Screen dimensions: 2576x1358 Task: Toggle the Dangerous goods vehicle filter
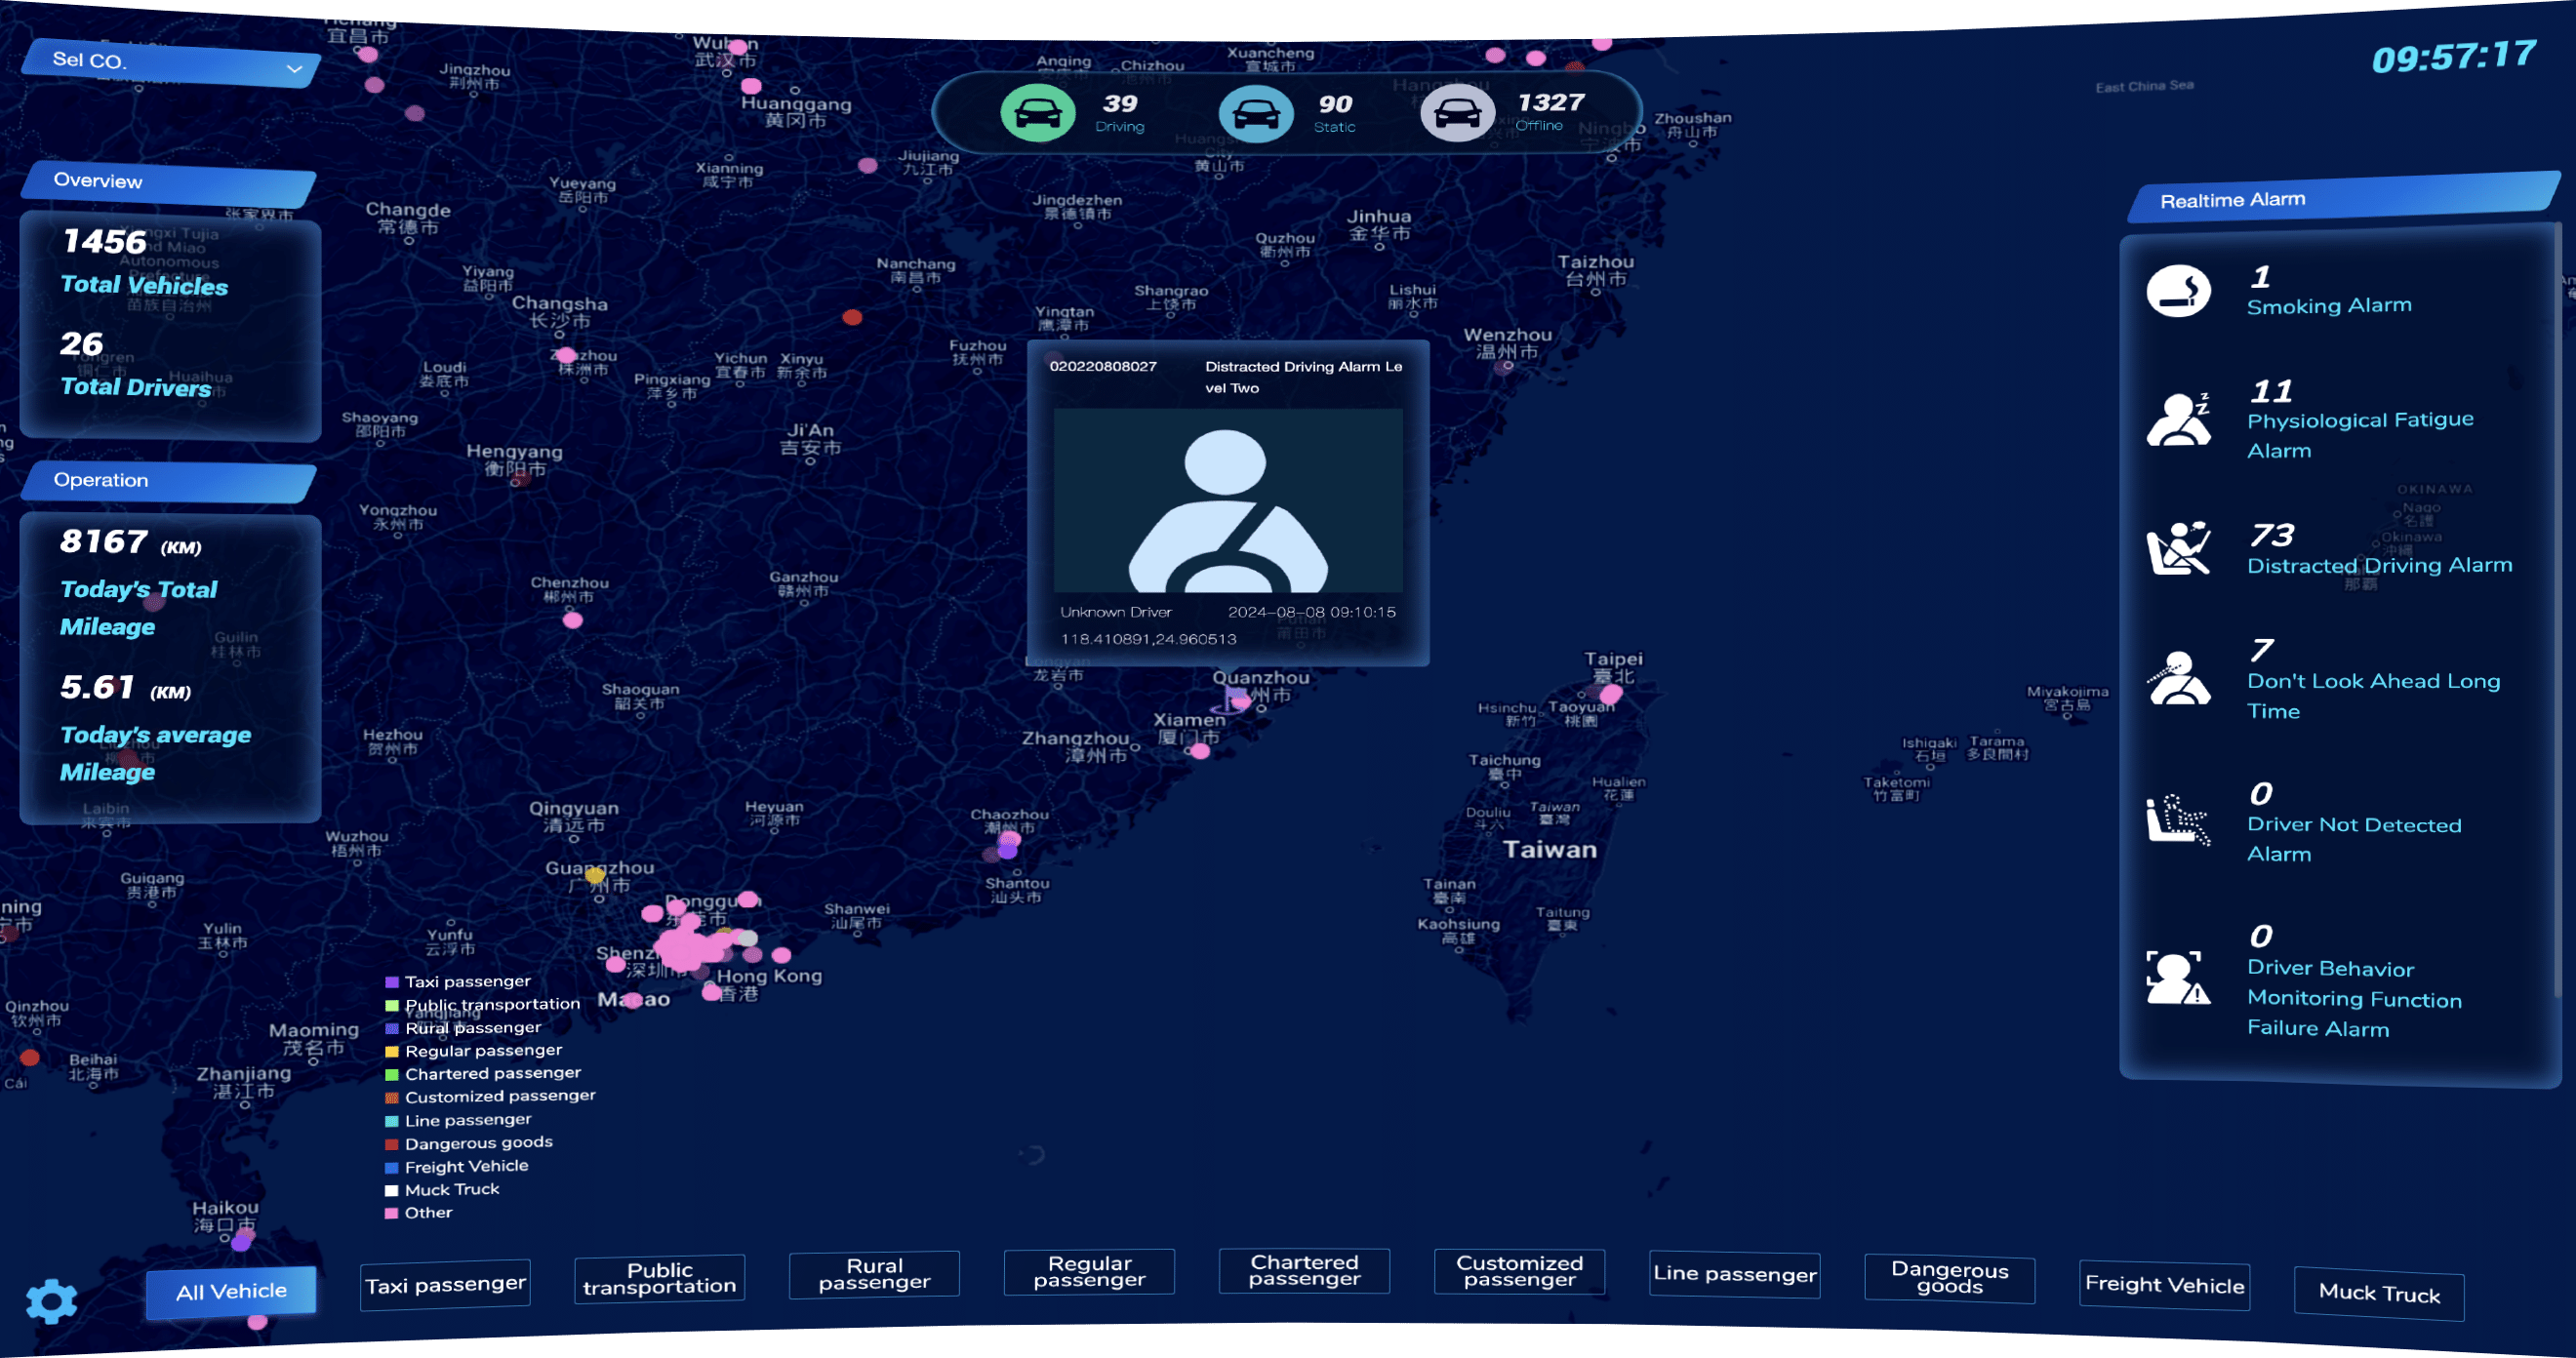coord(1949,1278)
